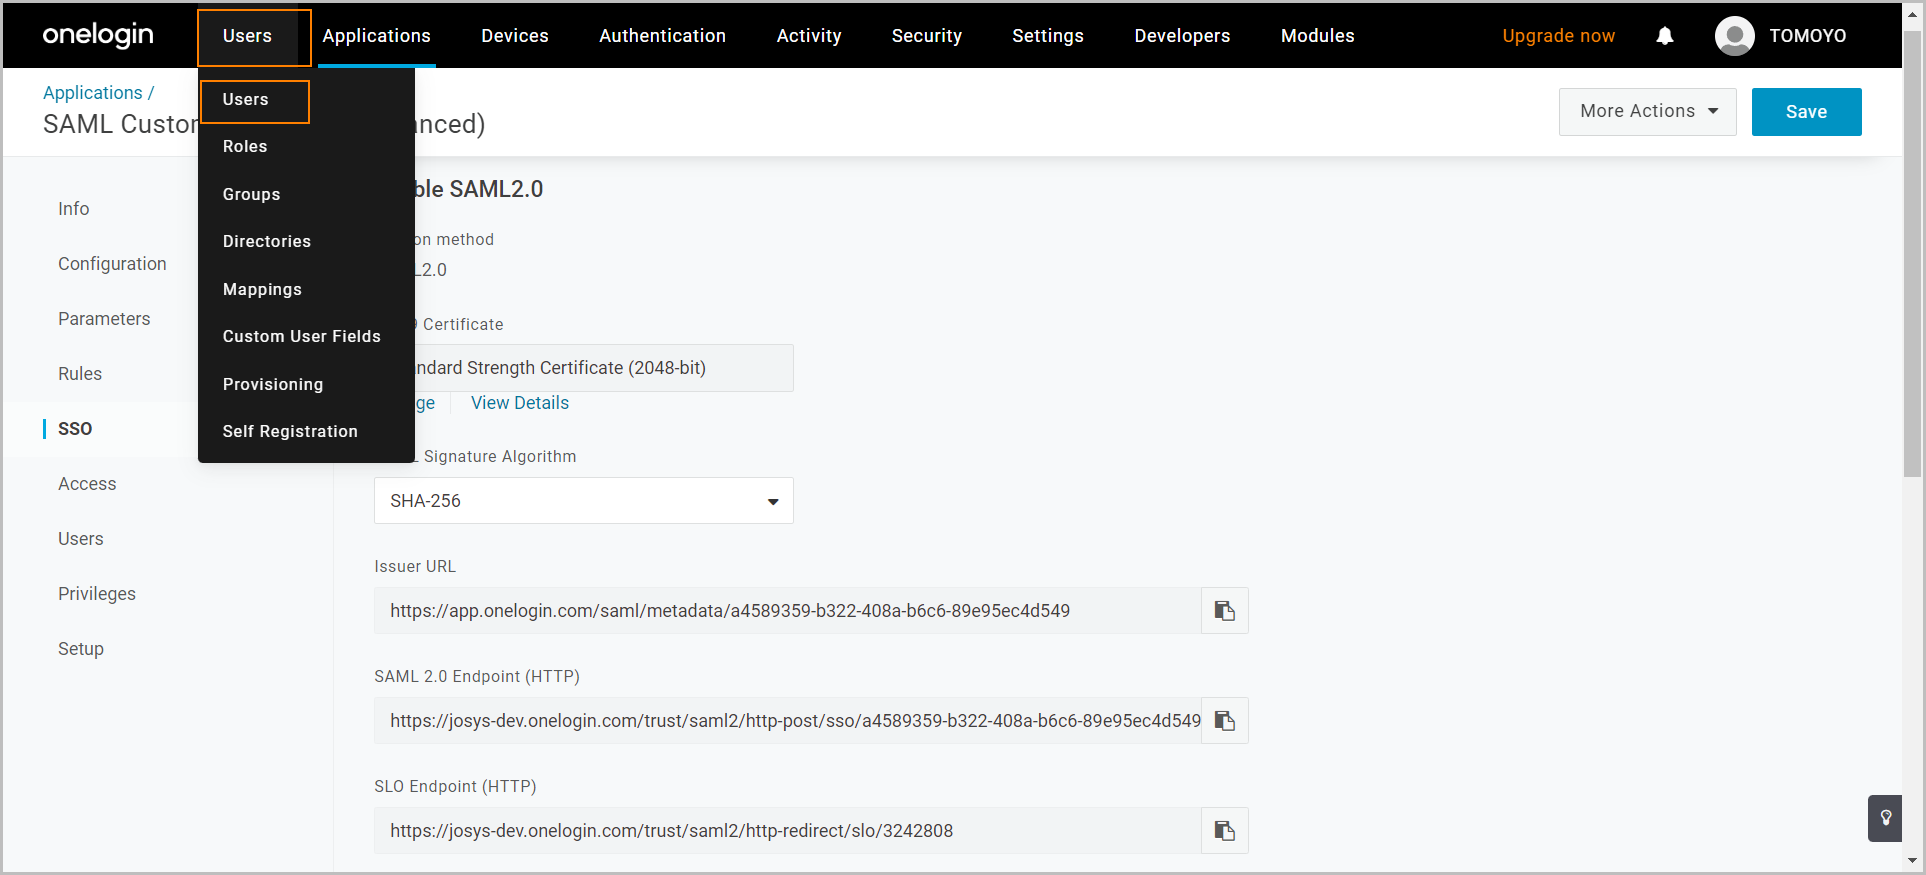Click the scrollbar down arrow

1912,861
